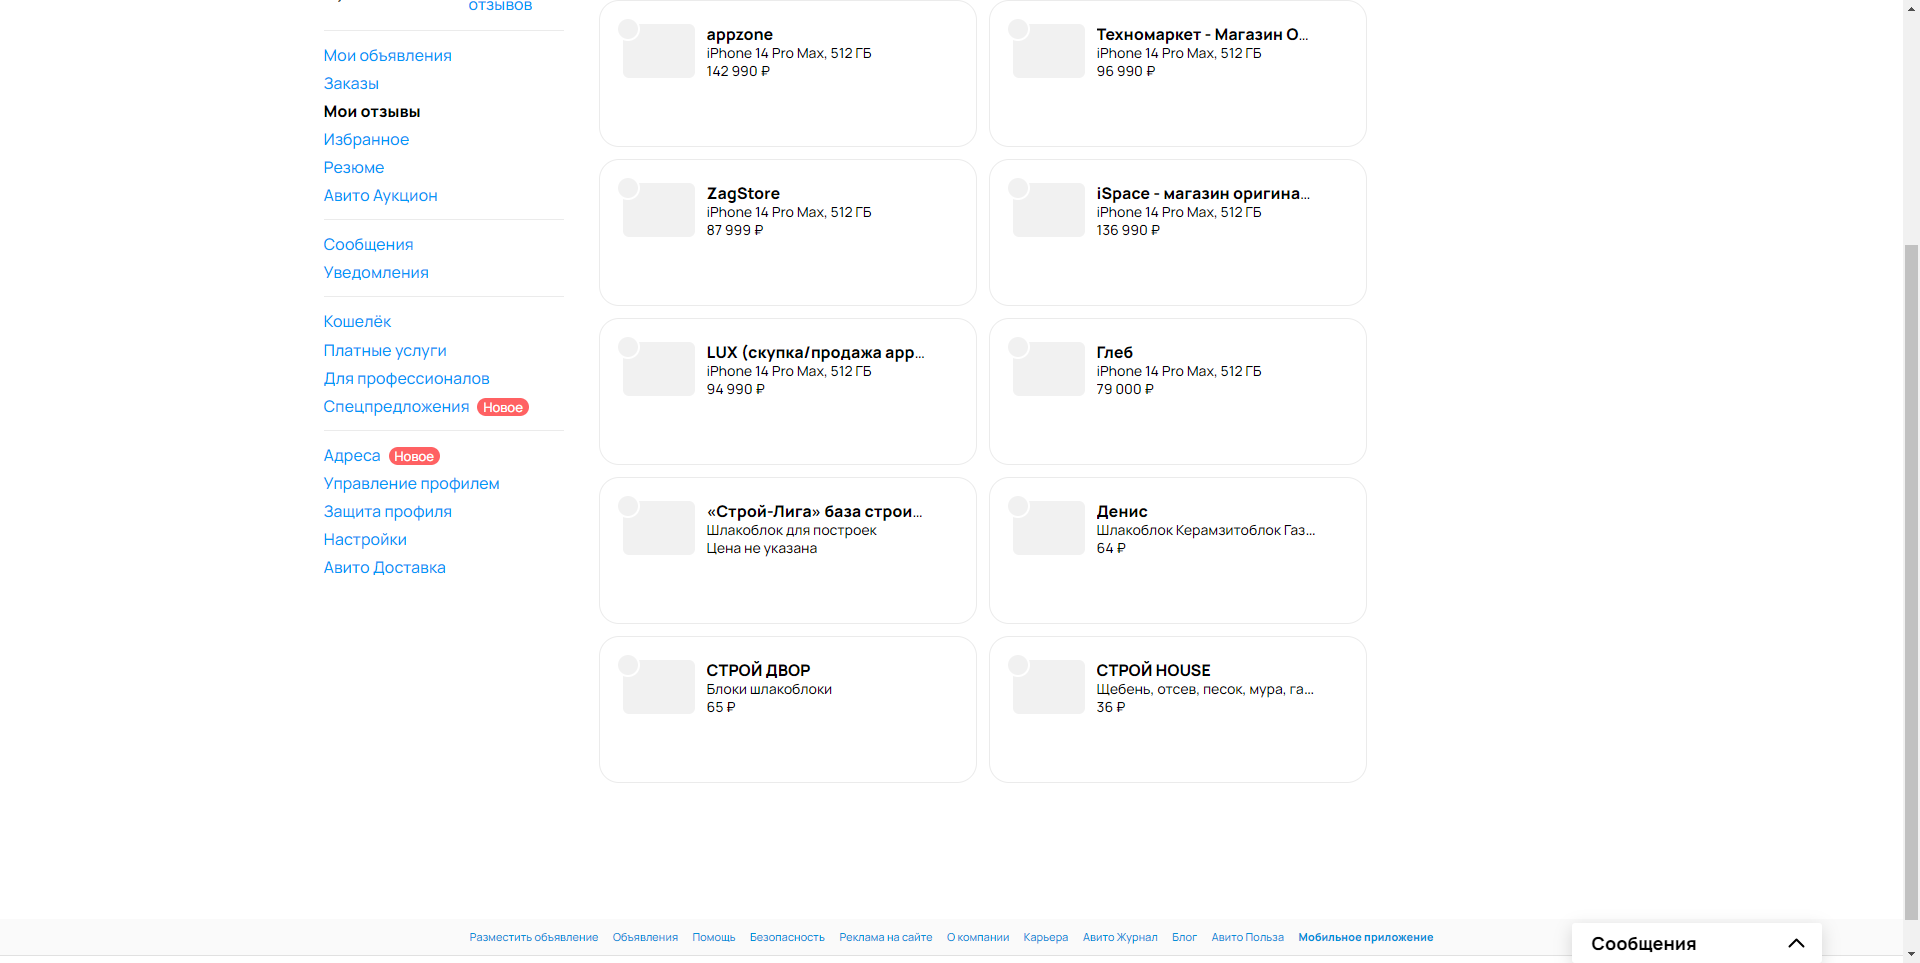Open the Сообщения link in the sidebar
Image resolution: width=1920 pixels, height=963 pixels.
[368, 244]
